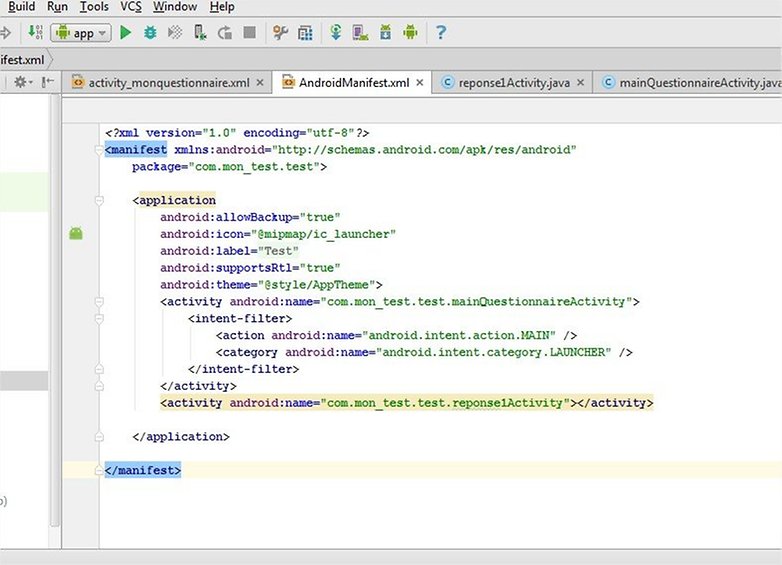Open the Build menu
Image resolution: width=782 pixels, height=565 pixels.
pyautogui.click(x=21, y=7)
